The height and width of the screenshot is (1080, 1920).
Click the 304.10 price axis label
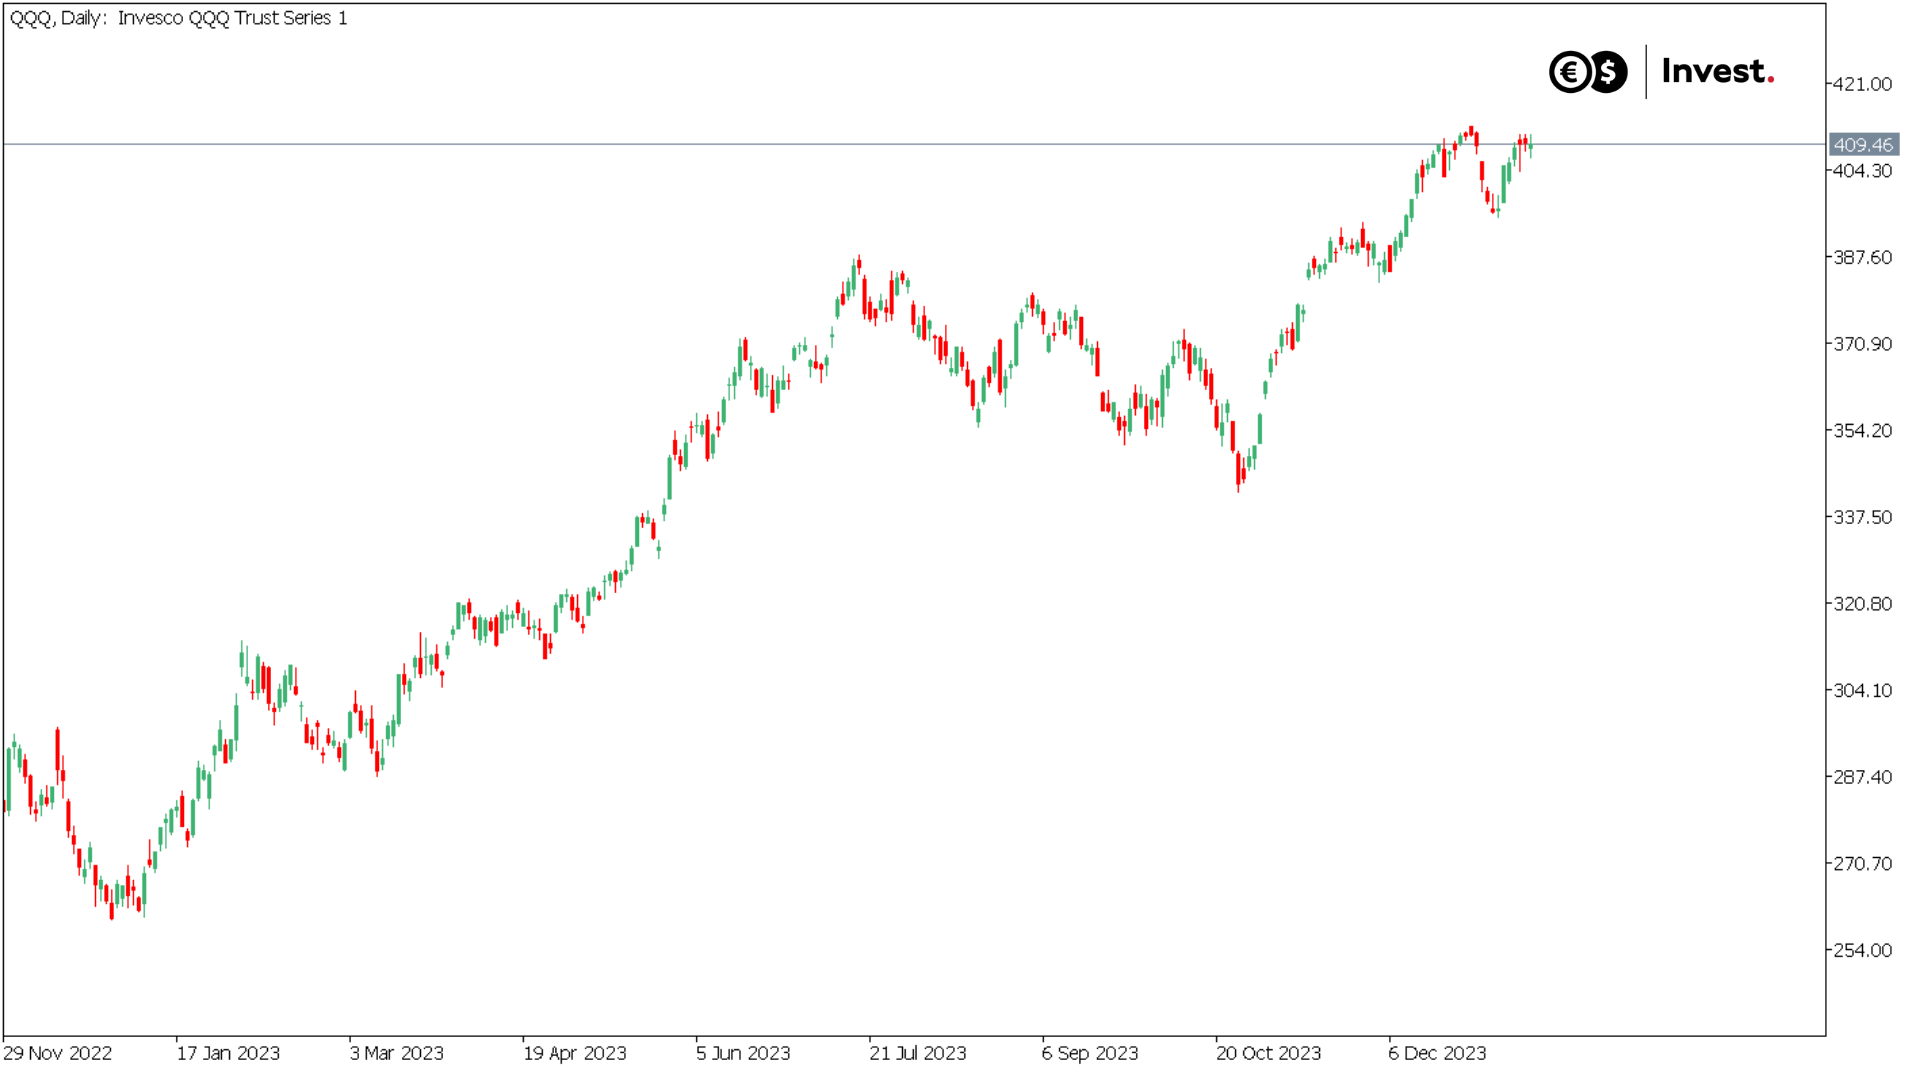pyautogui.click(x=1862, y=690)
